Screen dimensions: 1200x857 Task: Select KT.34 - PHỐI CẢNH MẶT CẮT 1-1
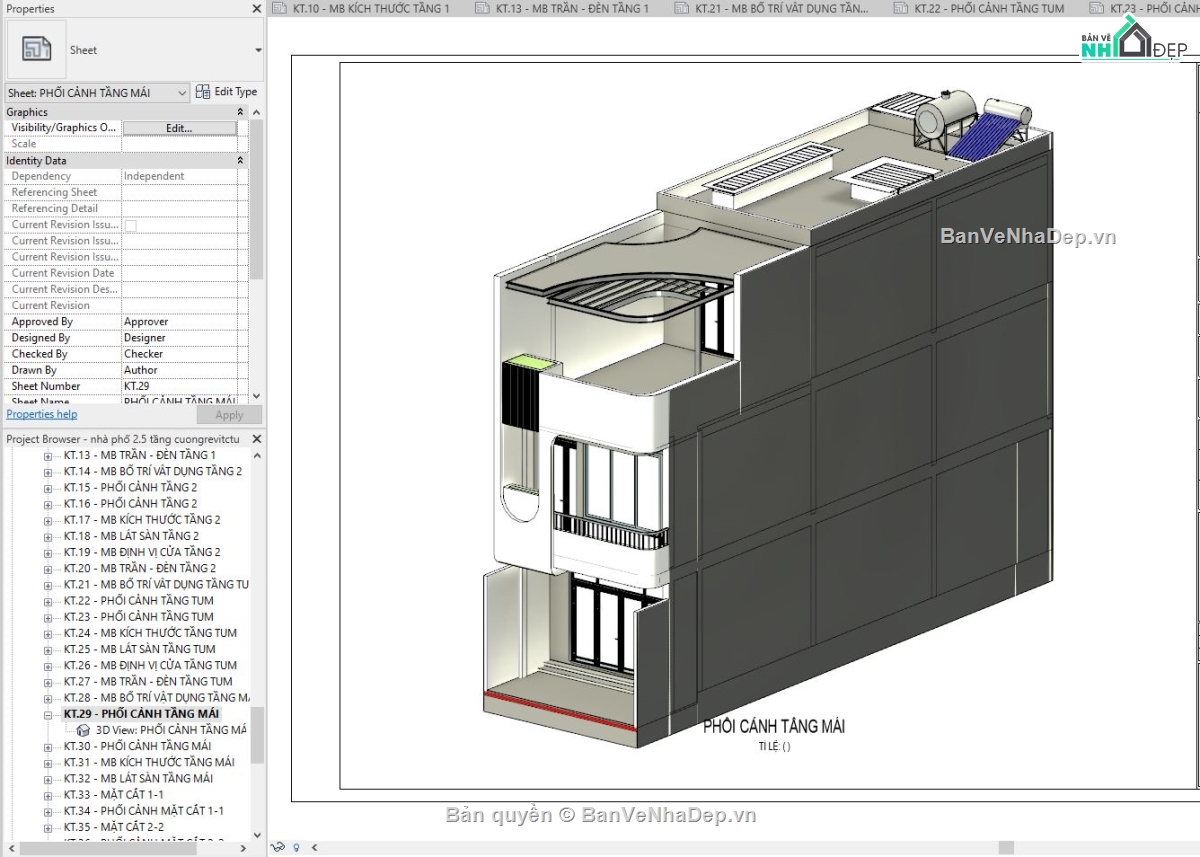(x=144, y=811)
